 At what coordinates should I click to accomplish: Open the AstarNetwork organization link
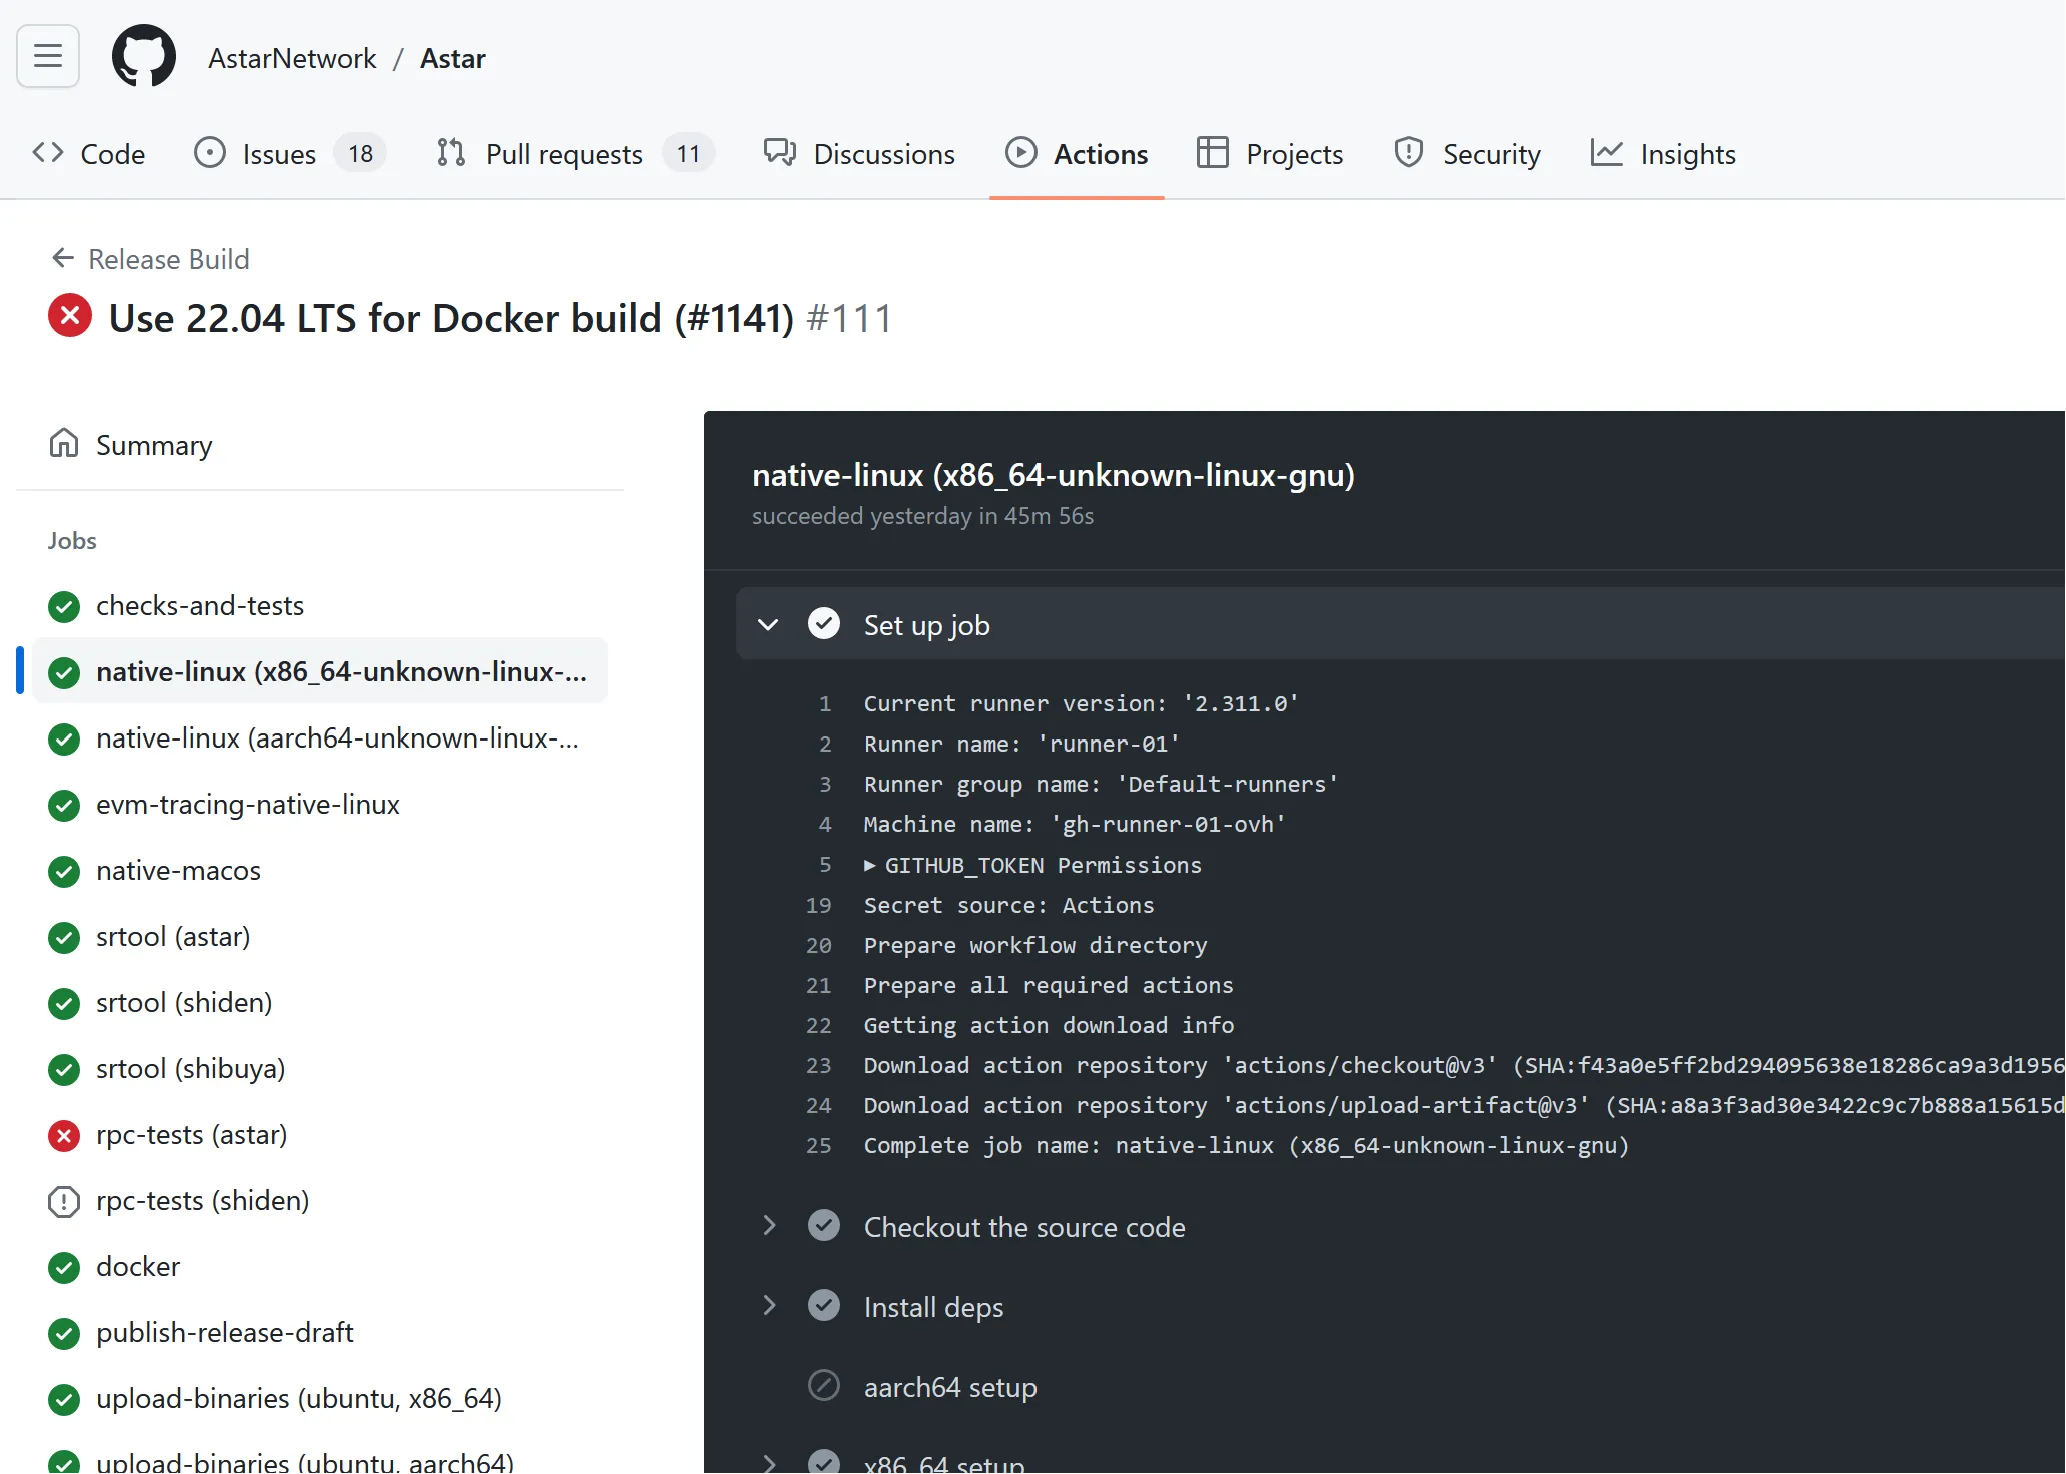(292, 58)
